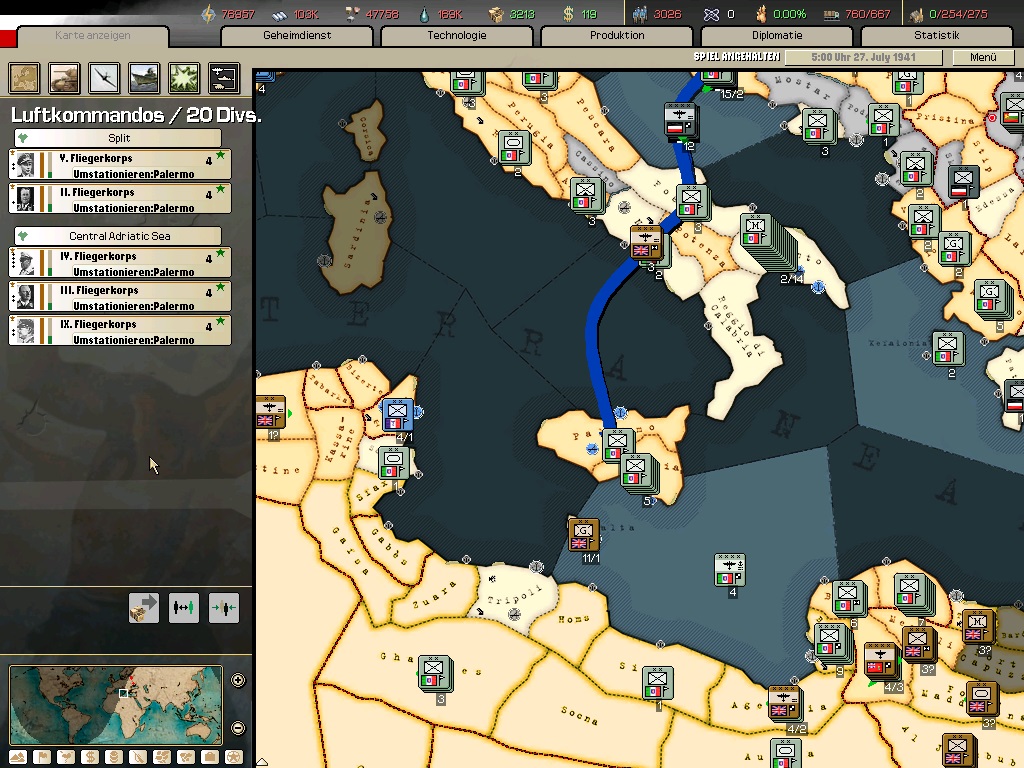The image size is (1024, 768).
Task: Click the supply crates arrow button
Action: tap(144, 608)
